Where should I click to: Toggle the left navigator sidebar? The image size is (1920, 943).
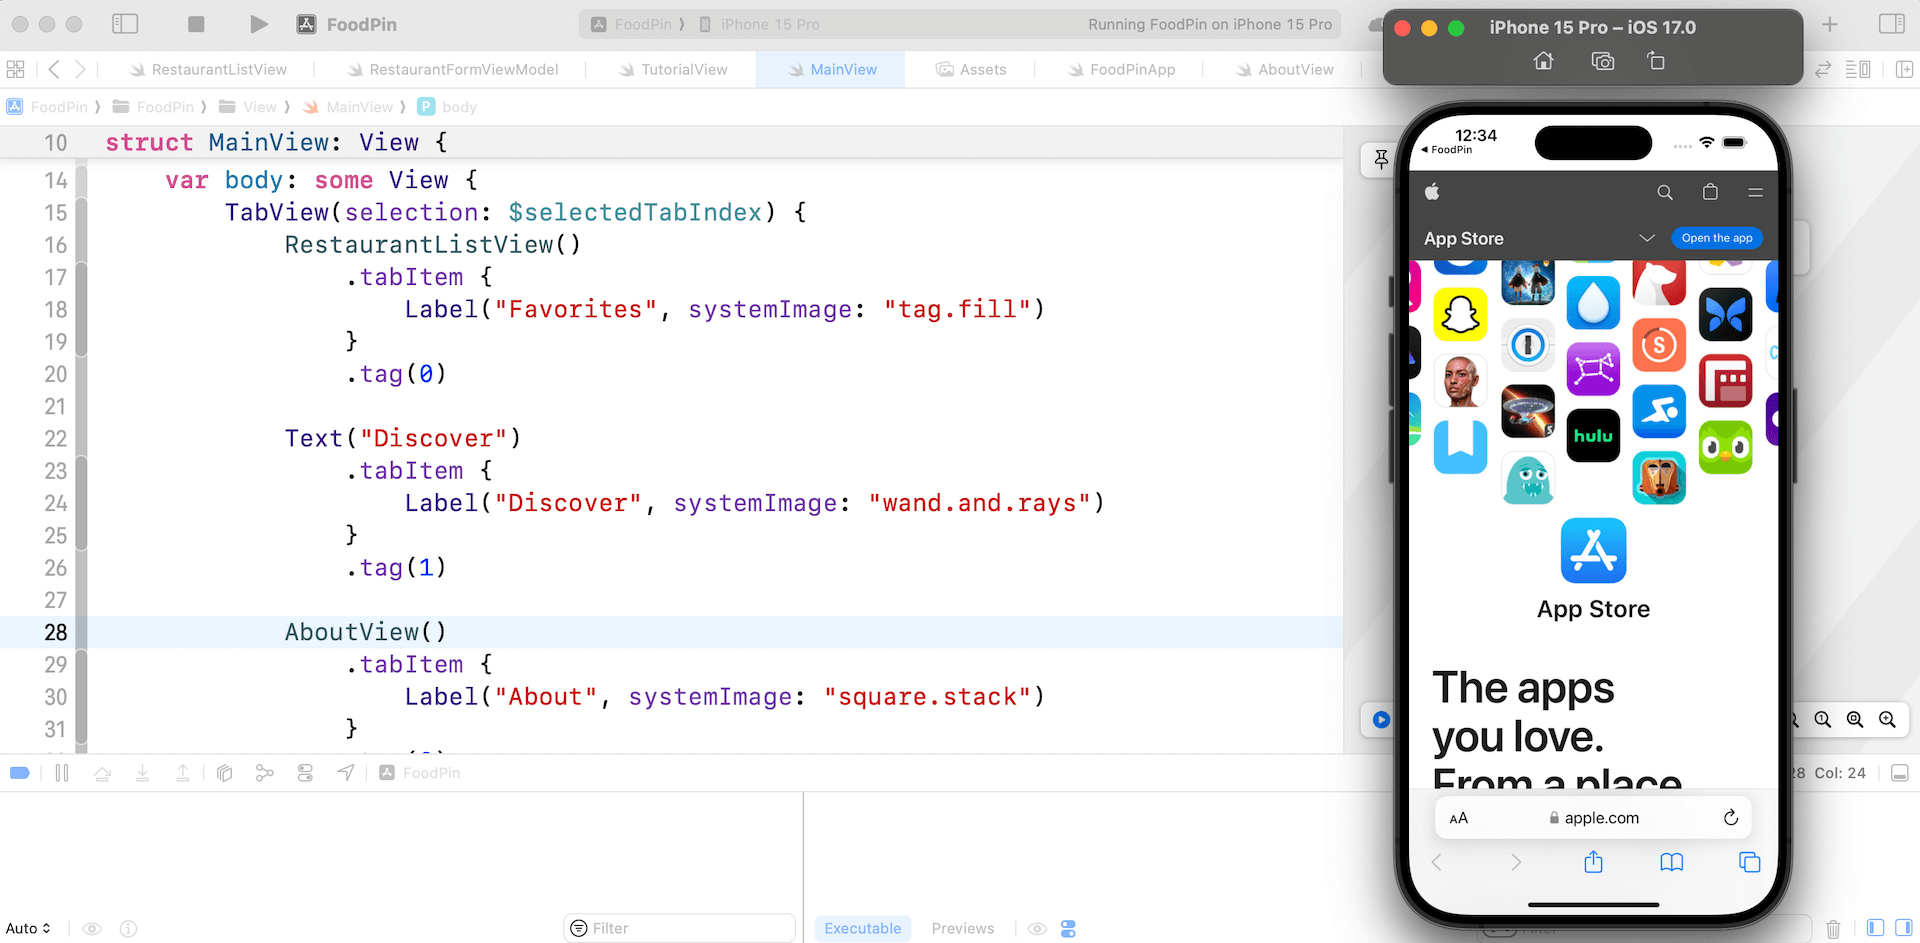(125, 24)
